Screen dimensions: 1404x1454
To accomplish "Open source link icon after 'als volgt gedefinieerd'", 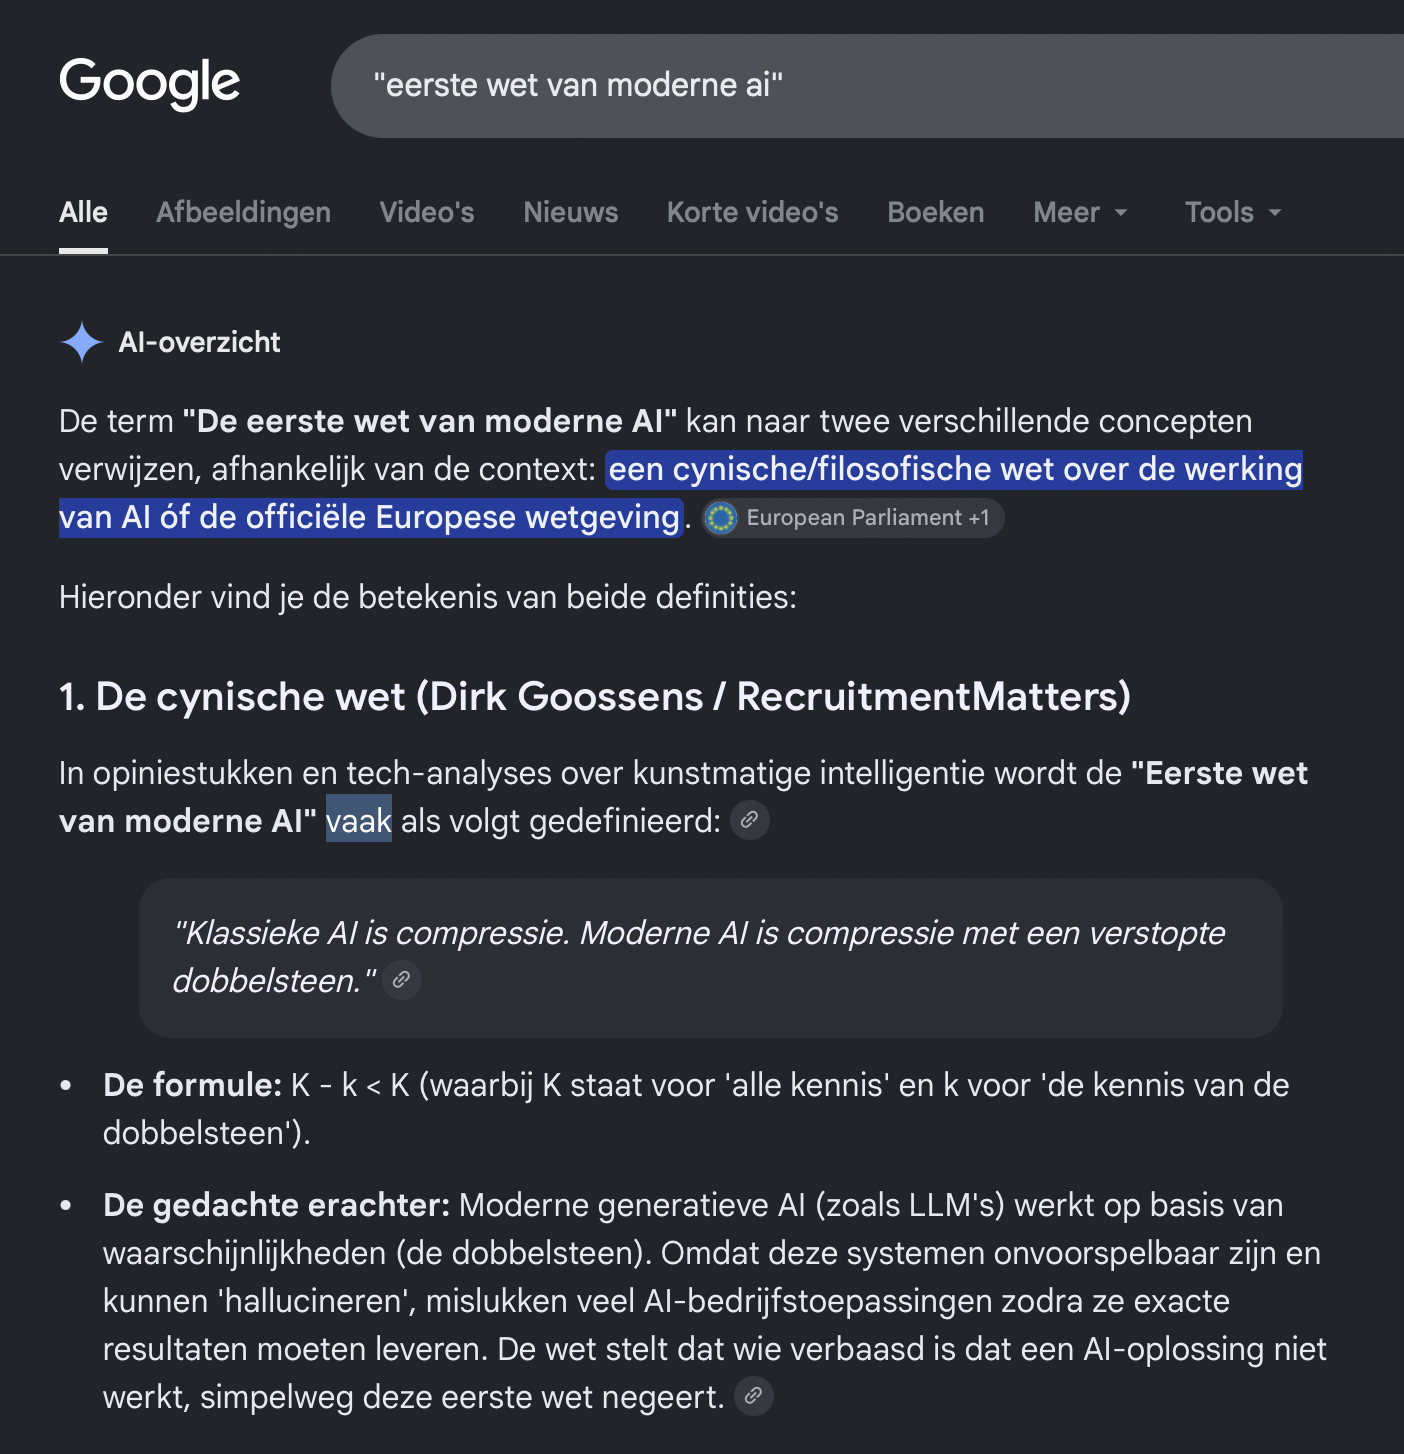I will (x=749, y=820).
